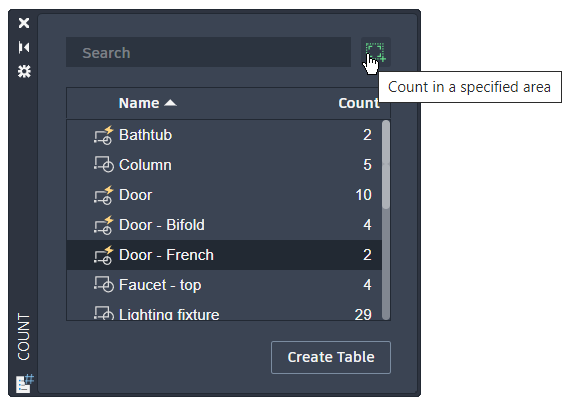Click the Search input field

tap(208, 52)
